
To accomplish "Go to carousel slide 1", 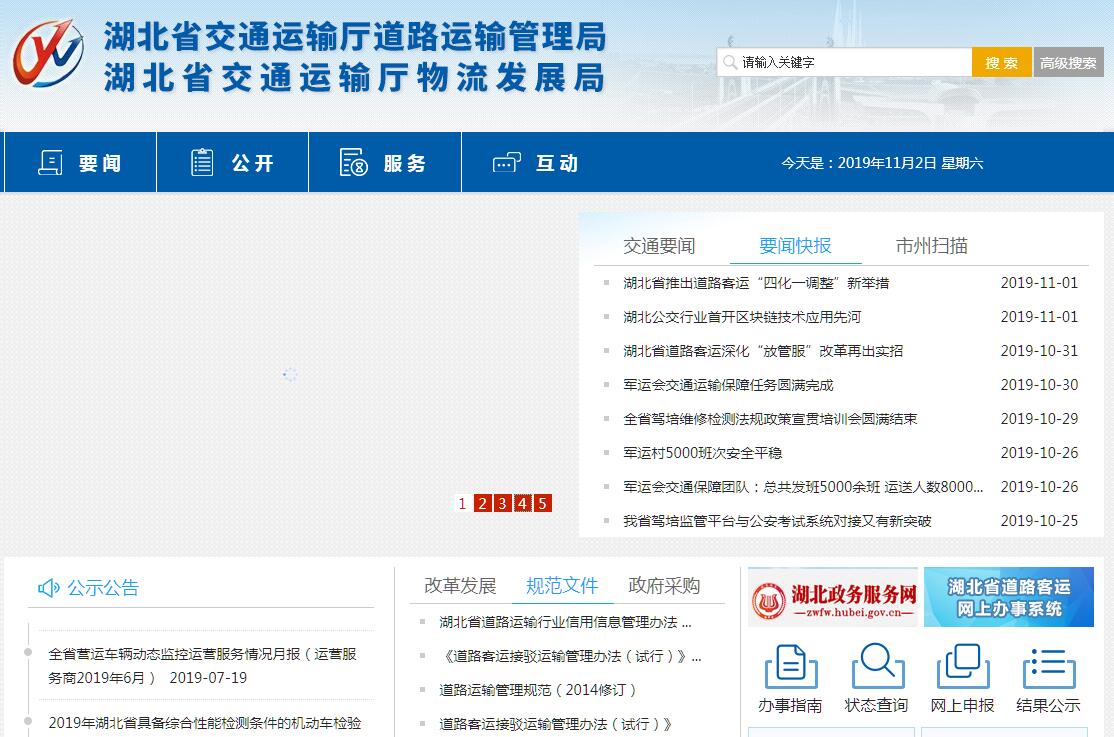I will [463, 503].
